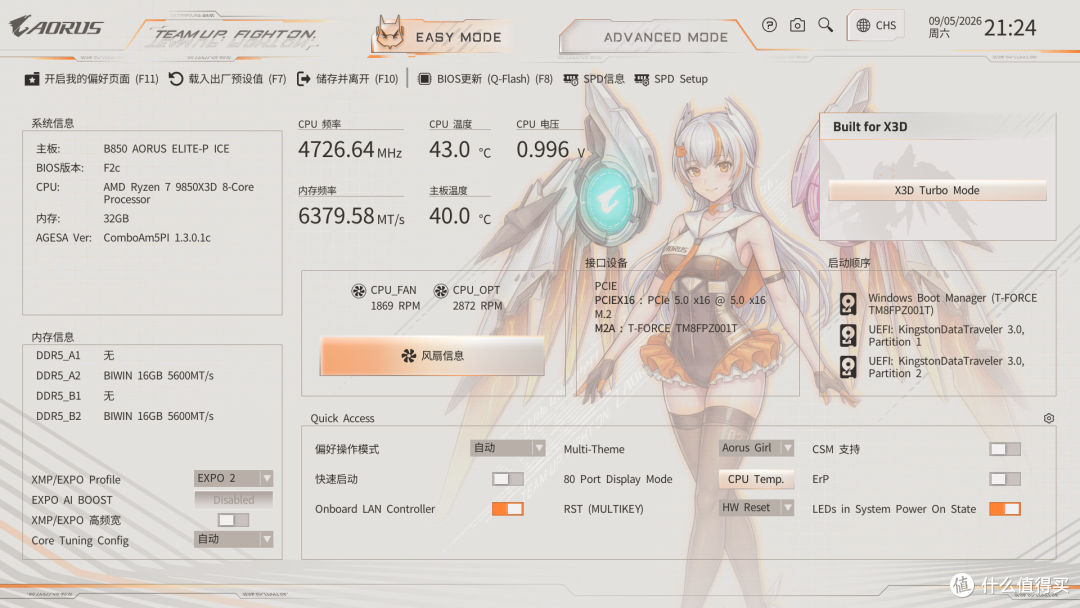Expand the 偏好操作模式 dropdown
This screenshot has height=608, width=1080.
508,448
